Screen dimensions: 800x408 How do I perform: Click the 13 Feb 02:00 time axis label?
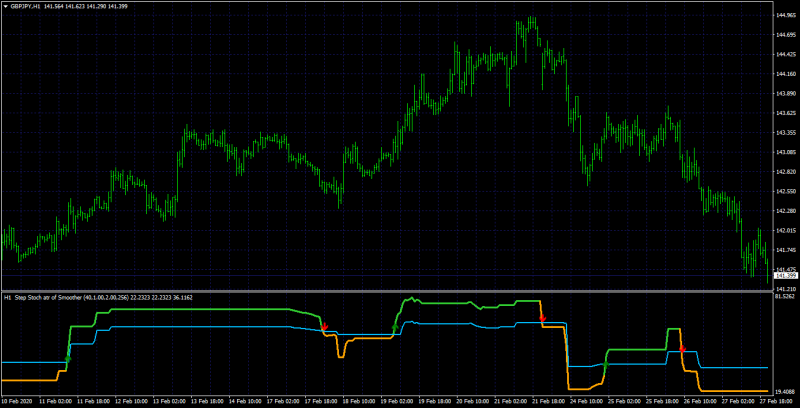coord(170,402)
